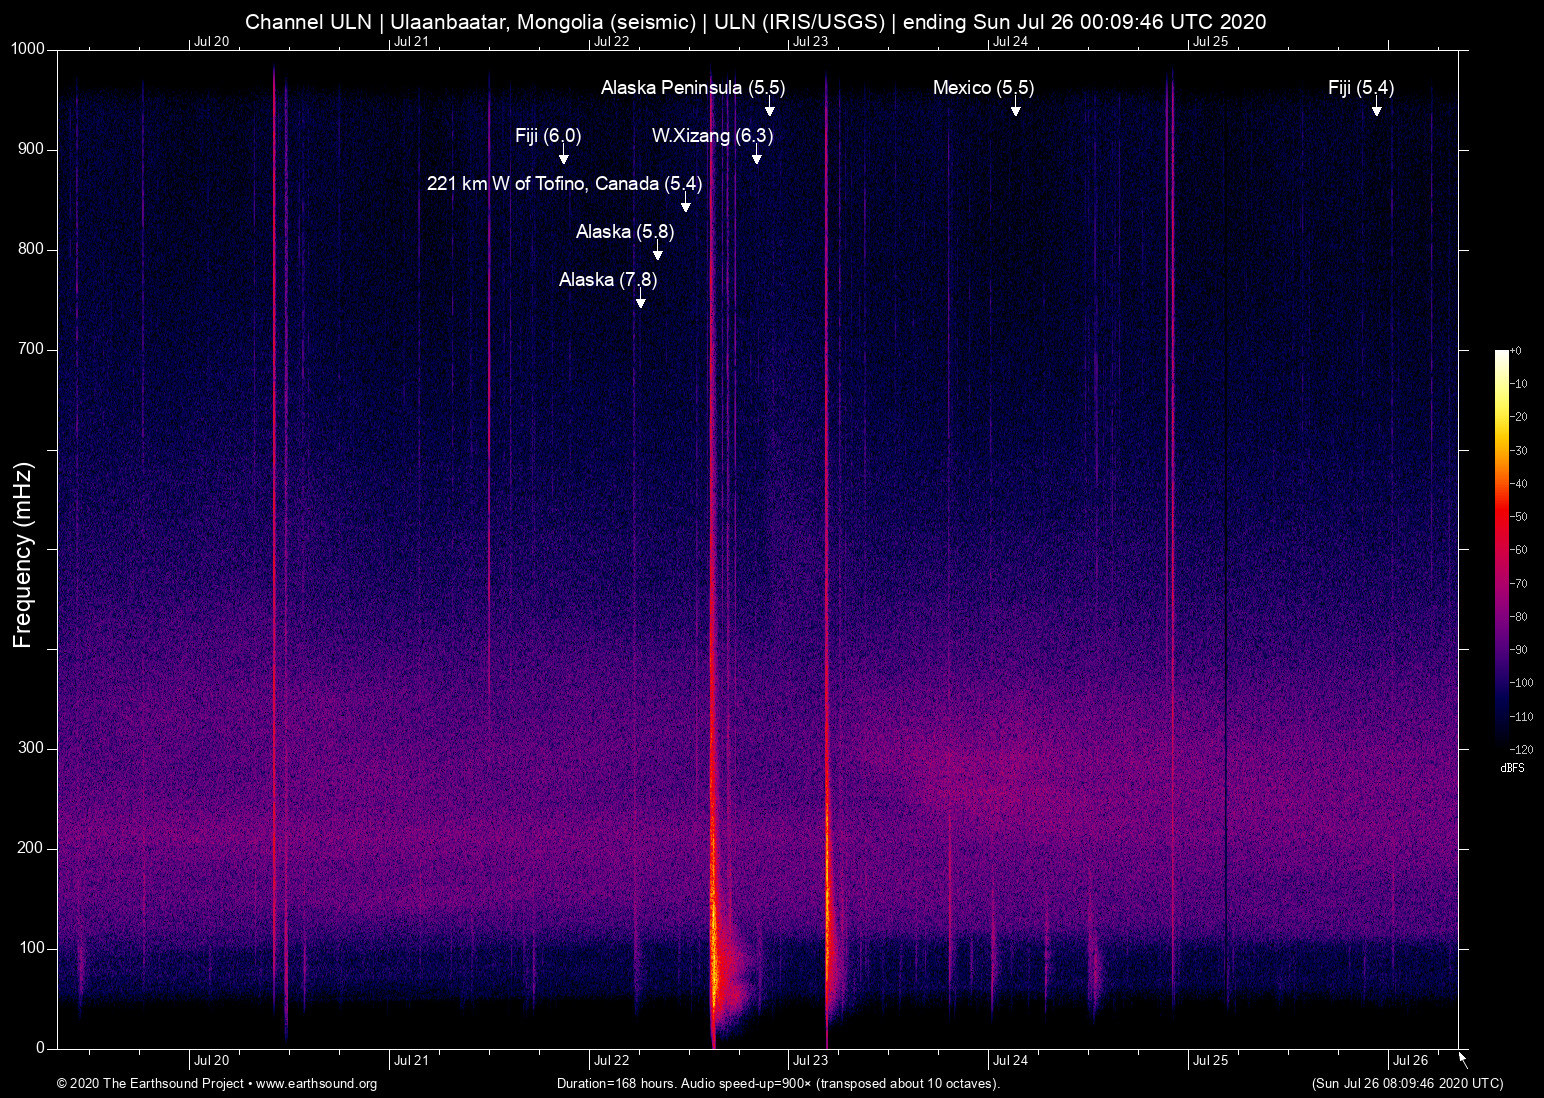Click Jul 26 on the bottom time axis

click(1410, 1061)
